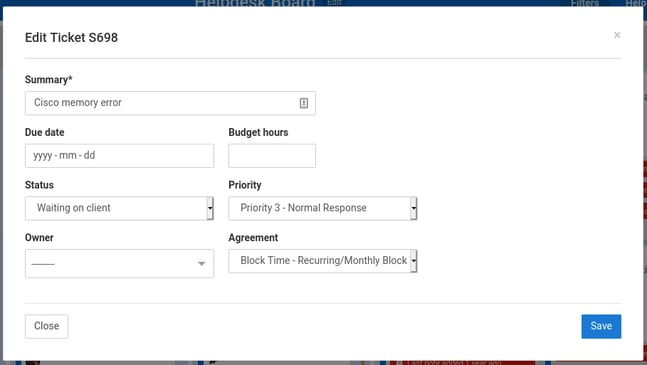Expand the Owner dropdown
647x365 pixels.
(119, 264)
